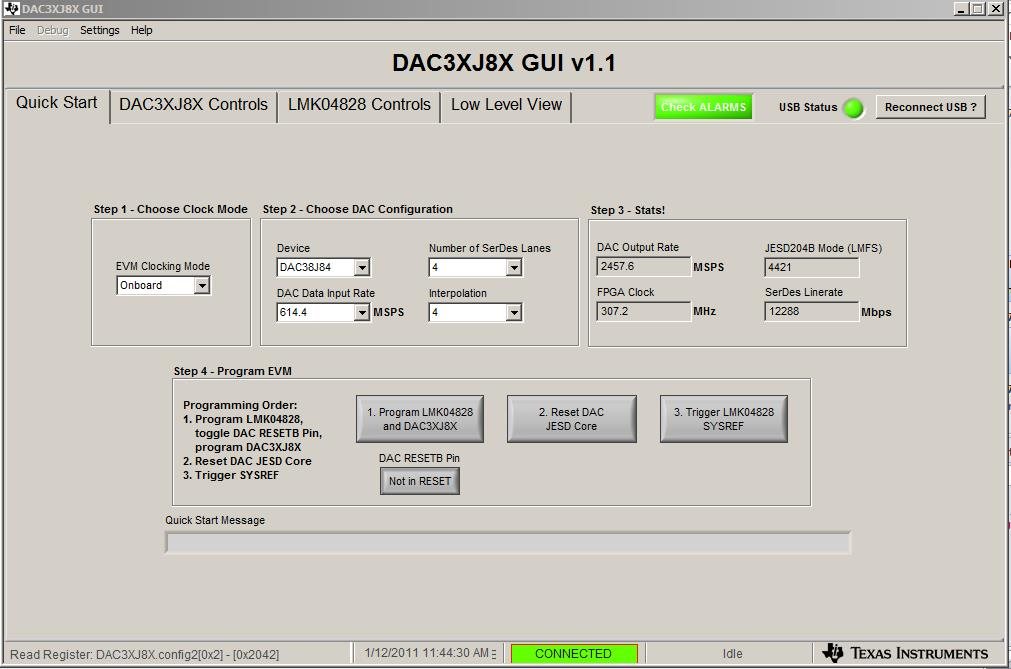The image size is (1011, 669).
Task: Click the Texas Instruments logo in status bar
Action: tap(905, 653)
